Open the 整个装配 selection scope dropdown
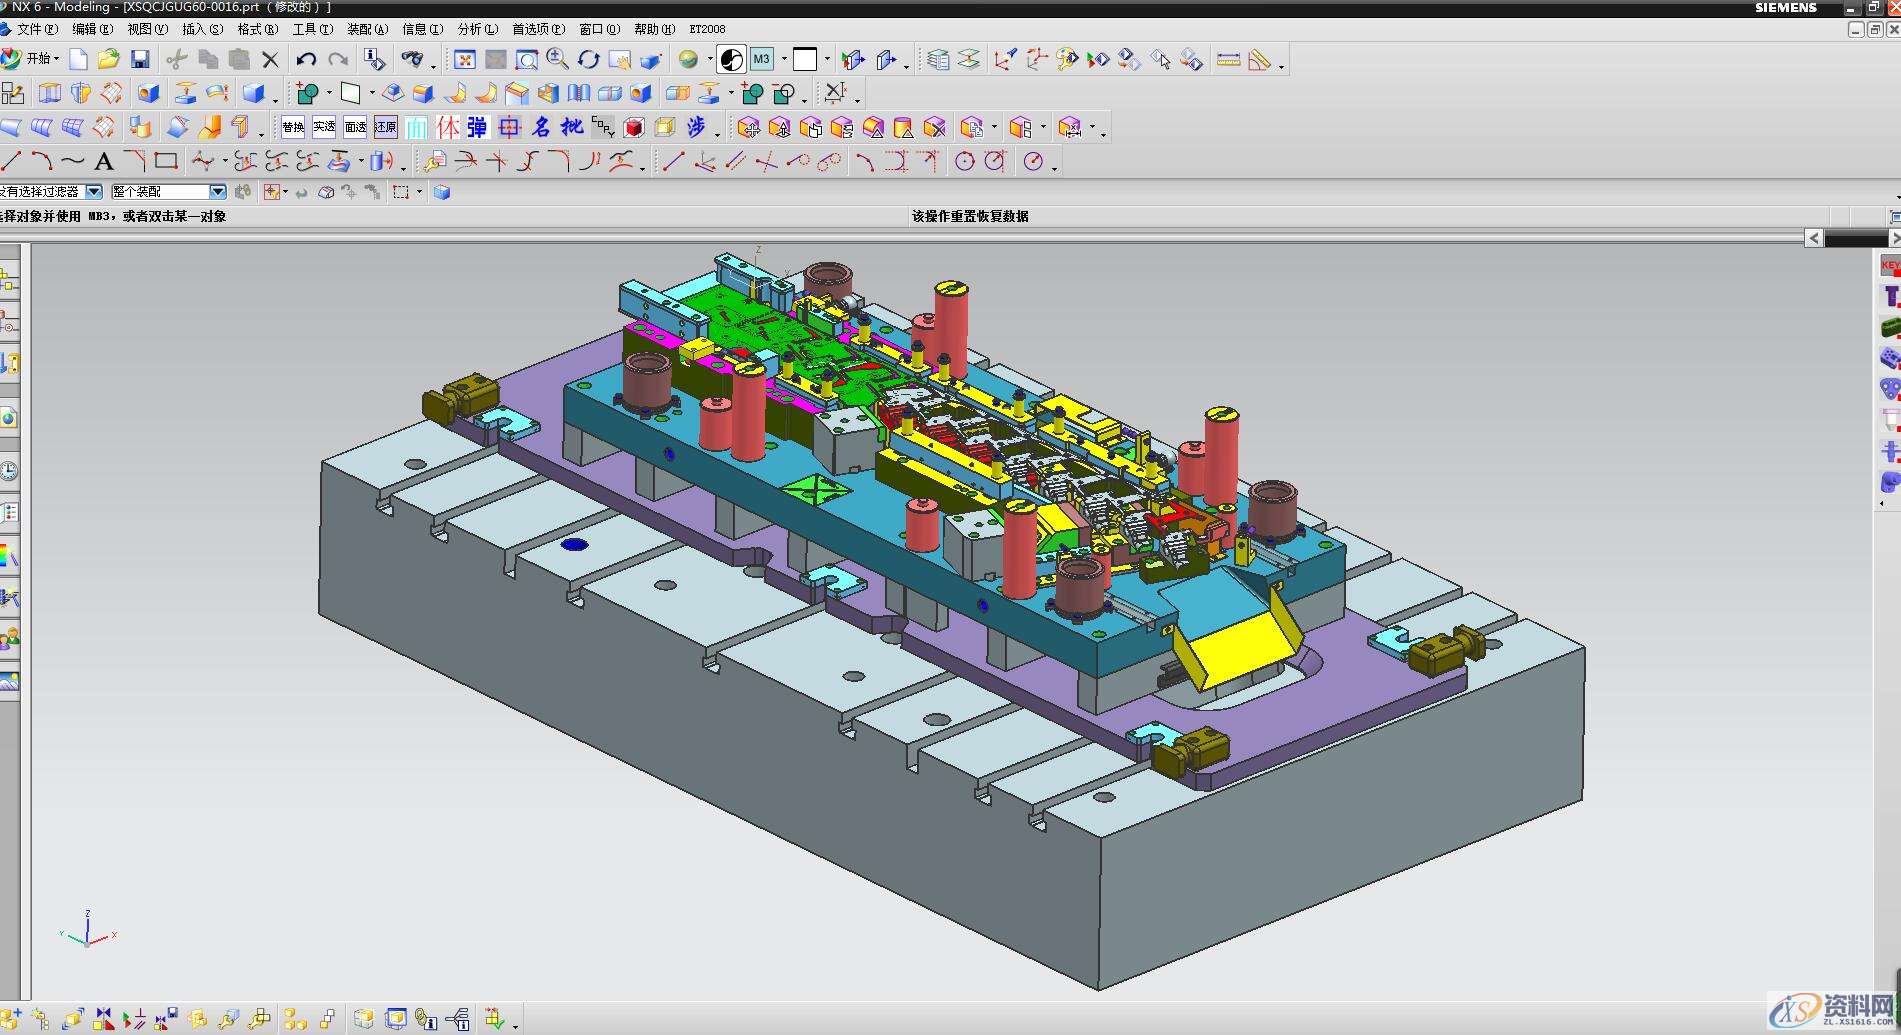The height and width of the screenshot is (1035, 1901). coord(217,192)
